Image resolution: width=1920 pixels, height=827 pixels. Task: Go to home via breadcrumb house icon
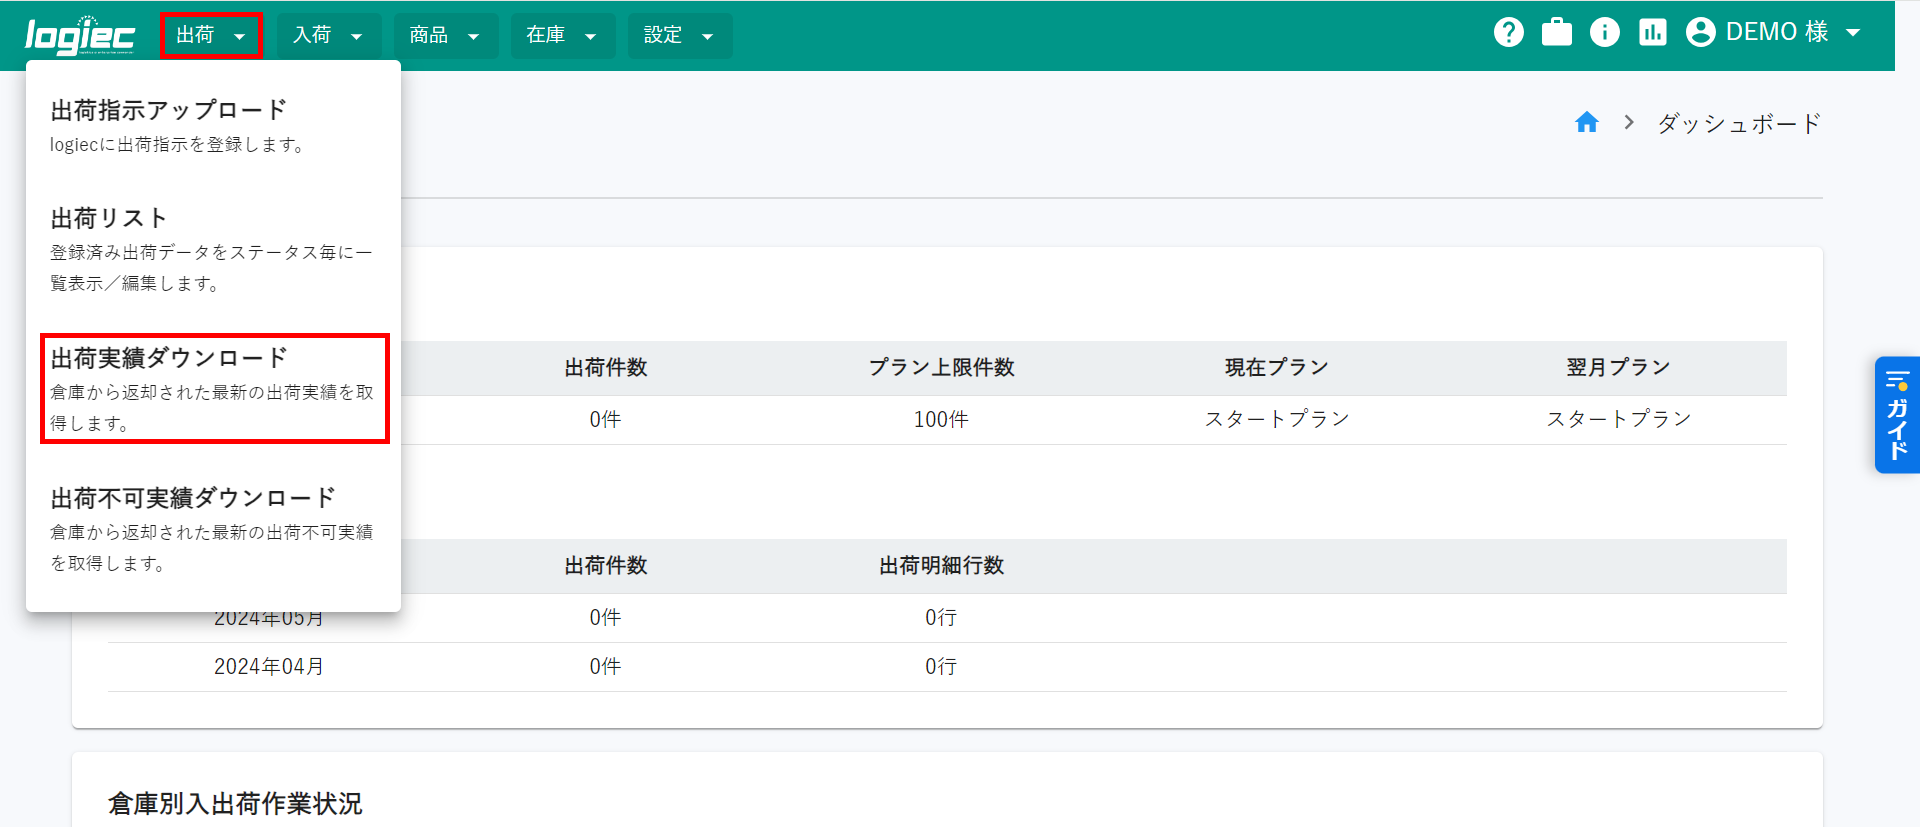pyautogui.click(x=1586, y=123)
